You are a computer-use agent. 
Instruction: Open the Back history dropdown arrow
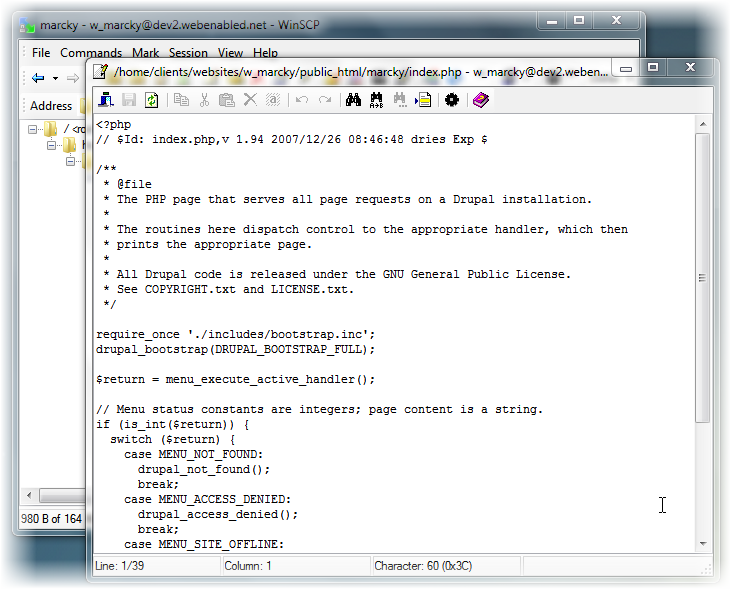point(55,78)
